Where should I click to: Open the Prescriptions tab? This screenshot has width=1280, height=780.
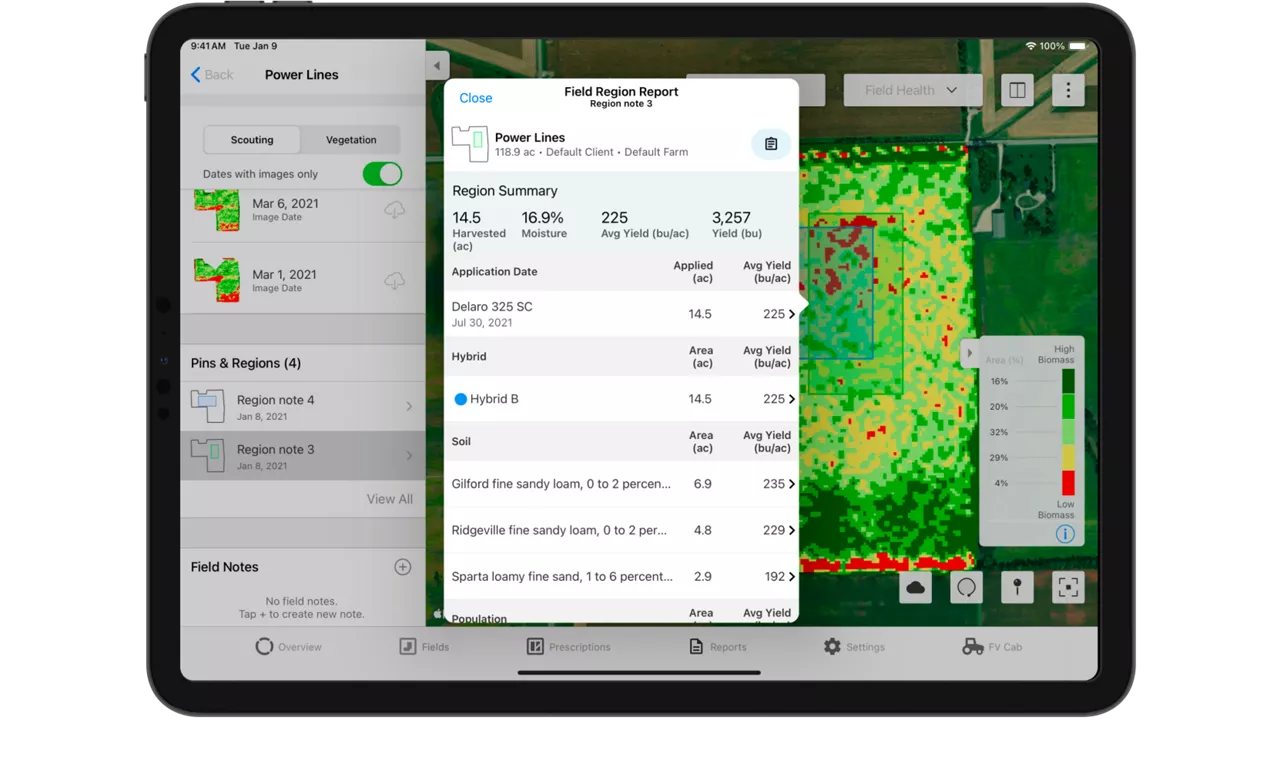568,647
